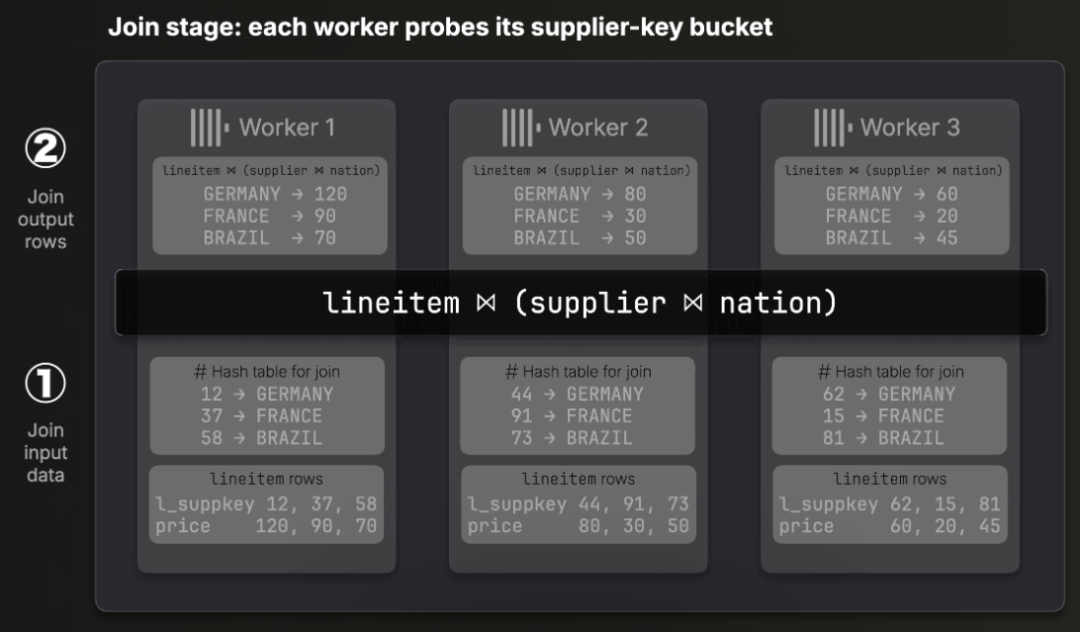Click the "lineitem rows" header under Worker 3
This screenshot has height=632, width=1080.
(x=890, y=479)
